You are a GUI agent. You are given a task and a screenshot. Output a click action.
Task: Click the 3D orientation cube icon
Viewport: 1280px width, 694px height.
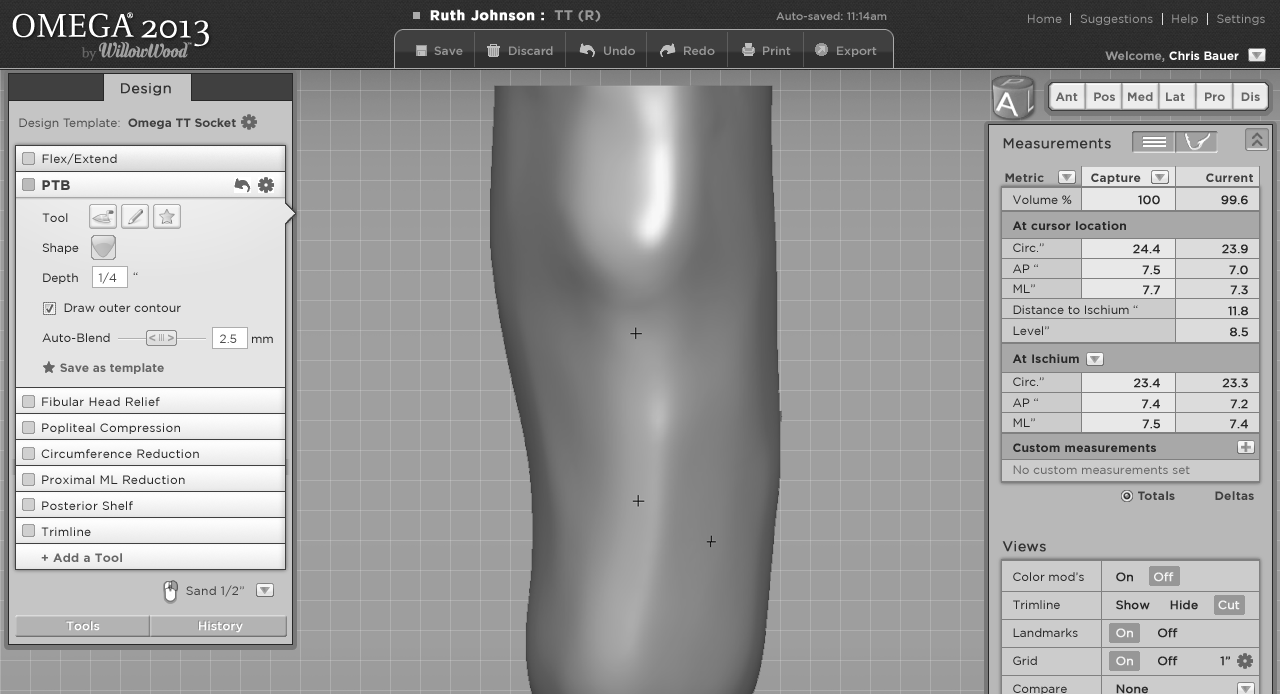[x=1012, y=98]
